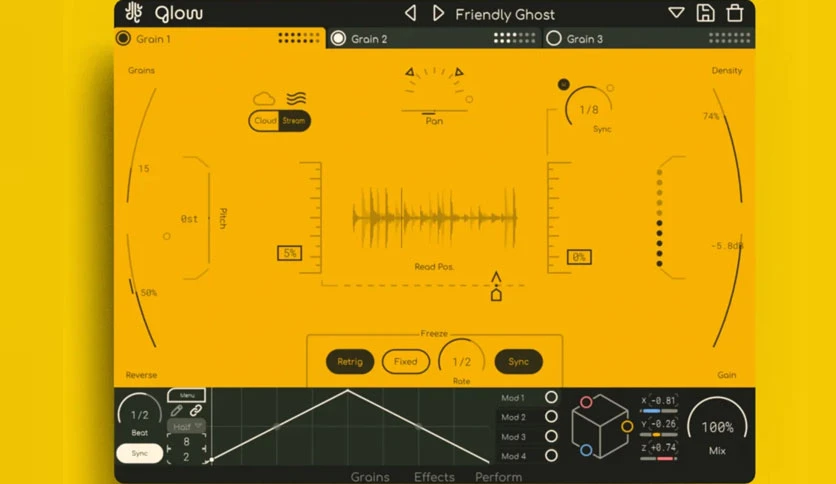Enable Freeze Retrig button
836x484 pixels.
pos(350,361)
